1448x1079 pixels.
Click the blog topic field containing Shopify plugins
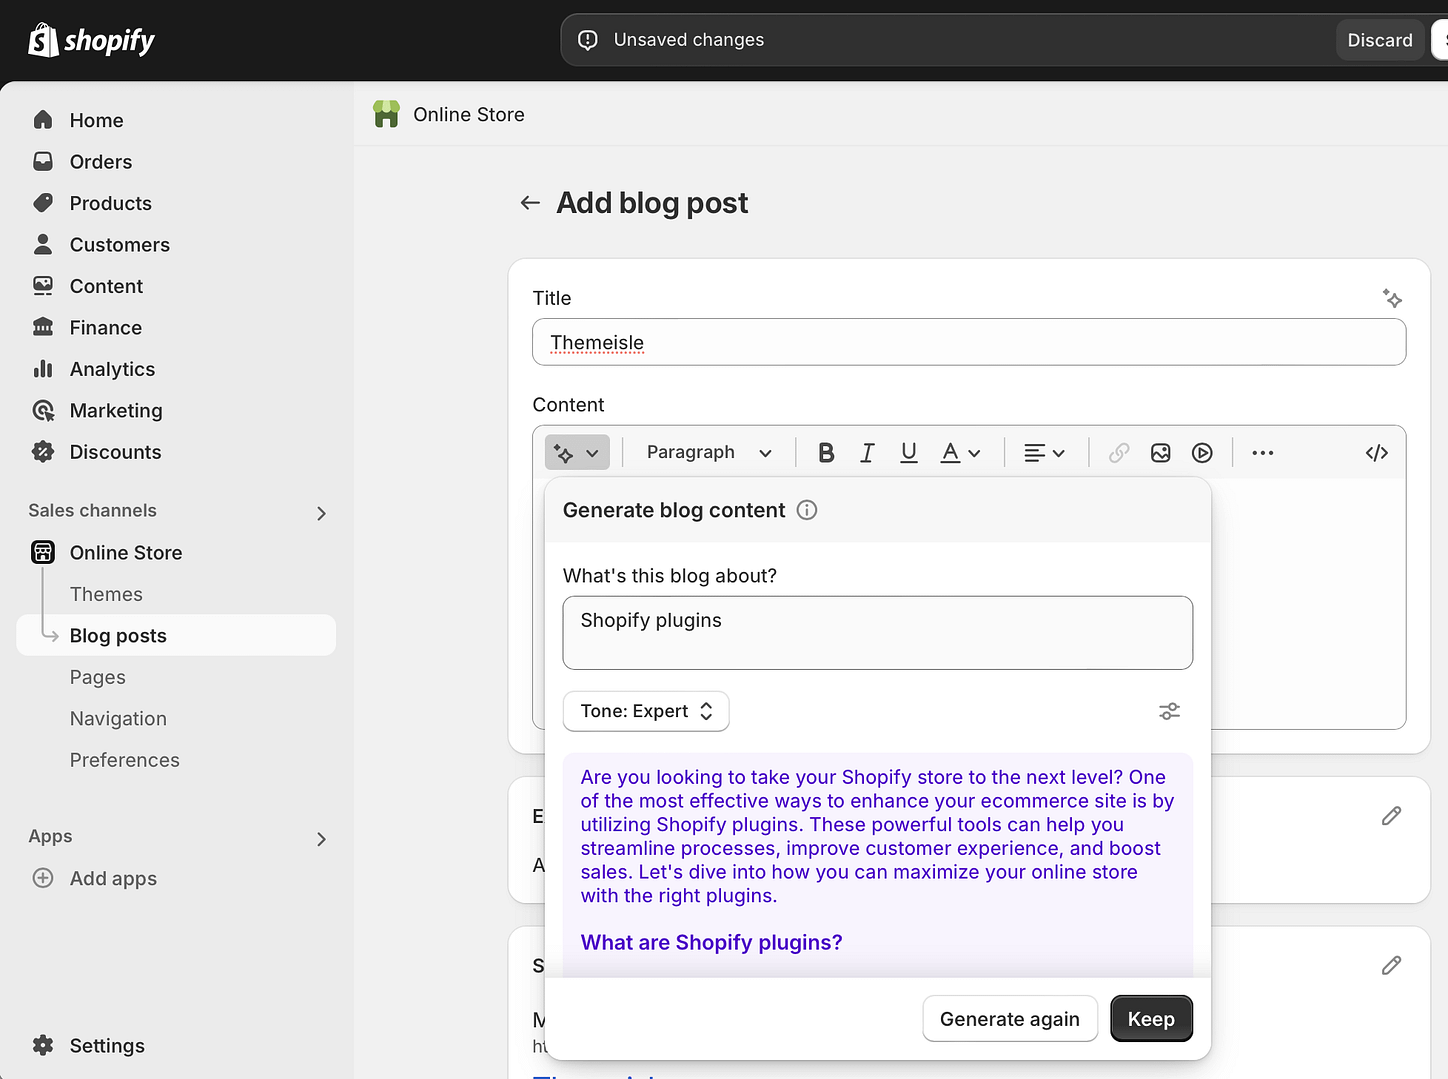[878, 633]
